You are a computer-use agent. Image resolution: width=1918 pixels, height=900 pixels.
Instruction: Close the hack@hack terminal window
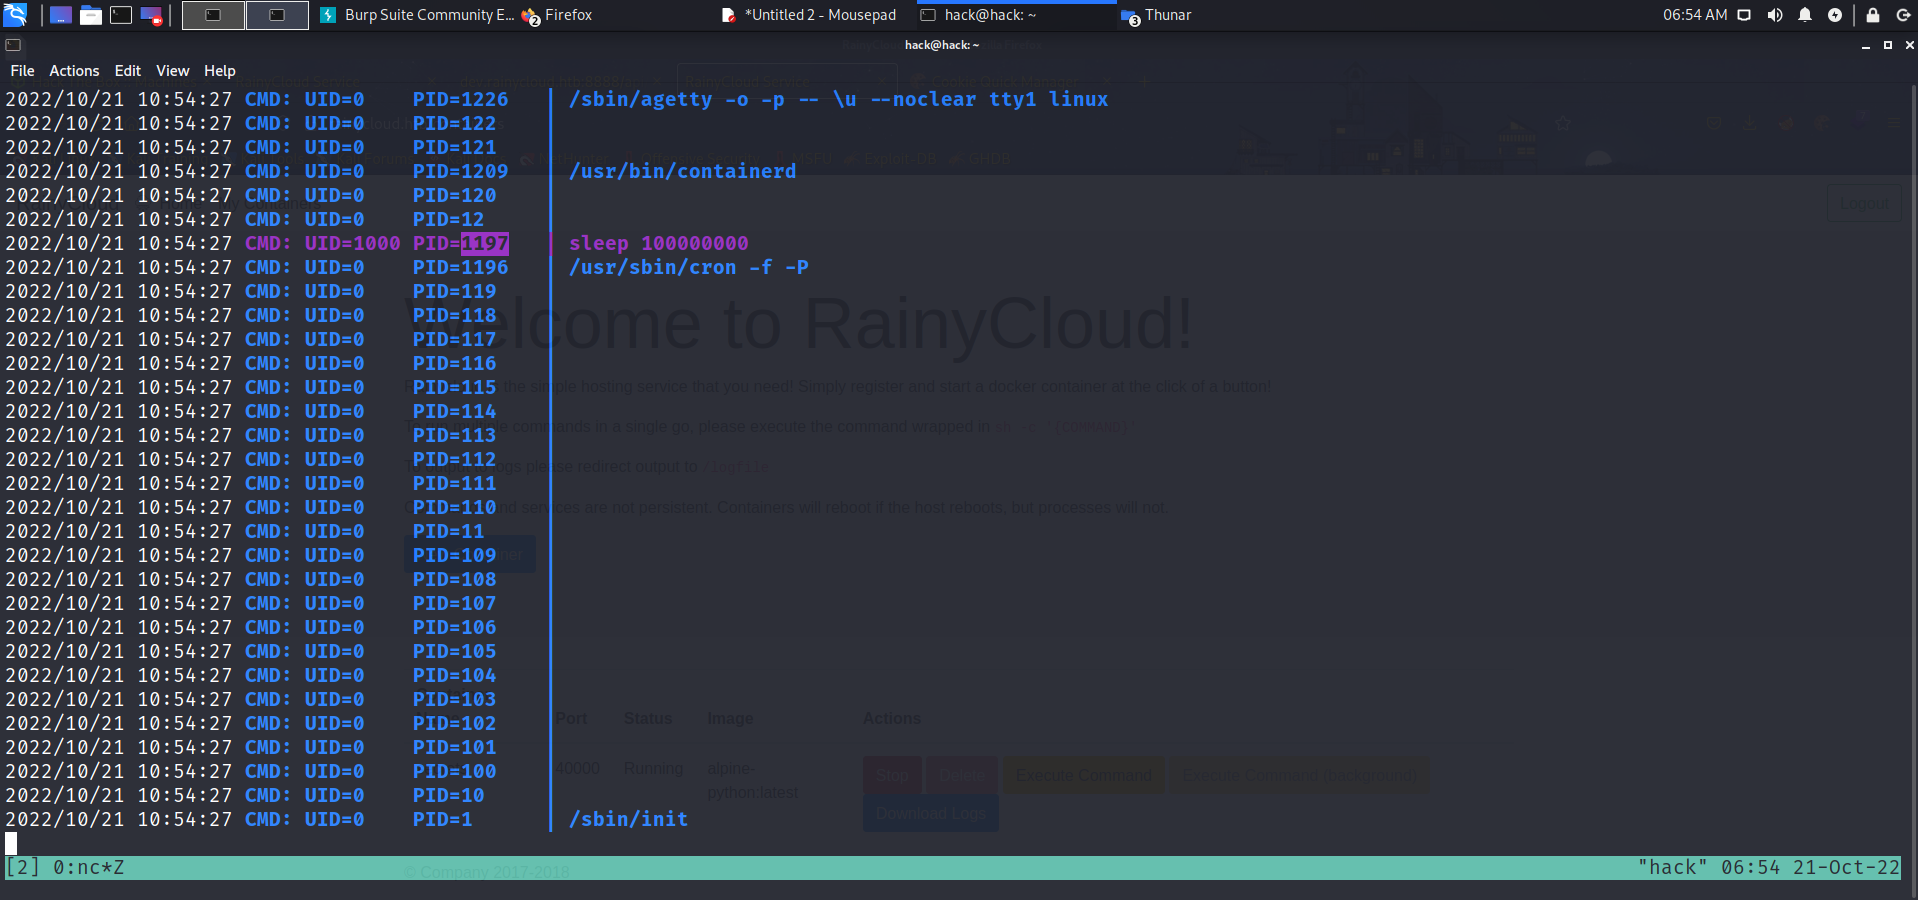(1909, 45)
